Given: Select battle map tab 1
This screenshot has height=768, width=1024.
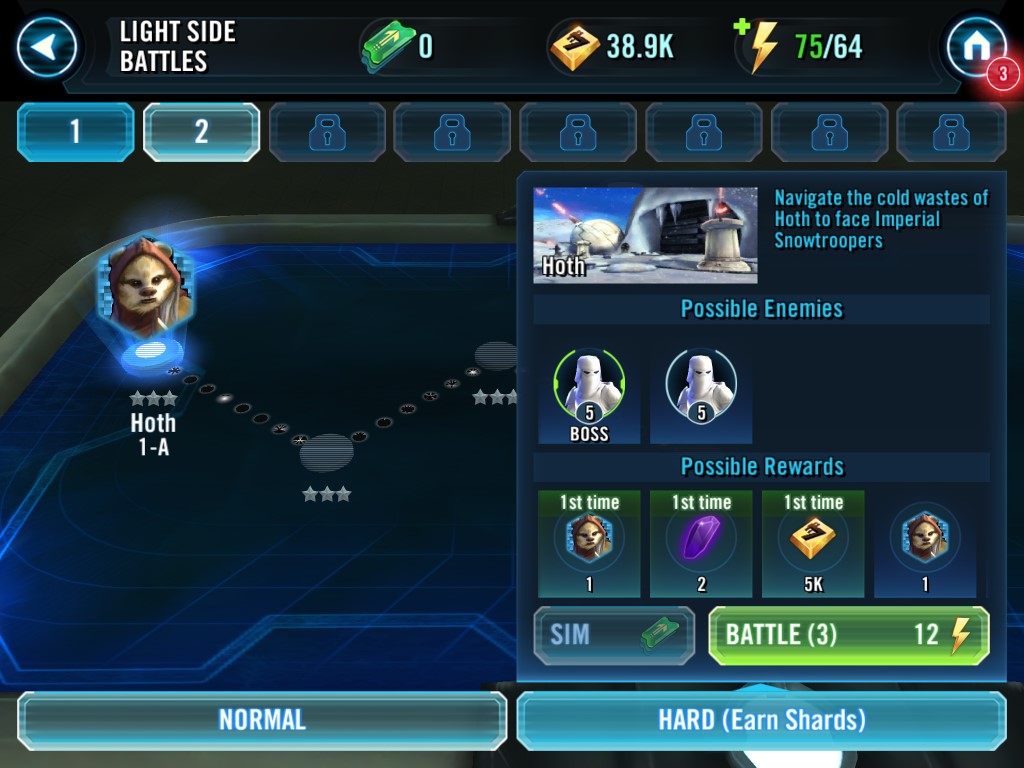Looking at the screenshot, I should tap(75, 132).
